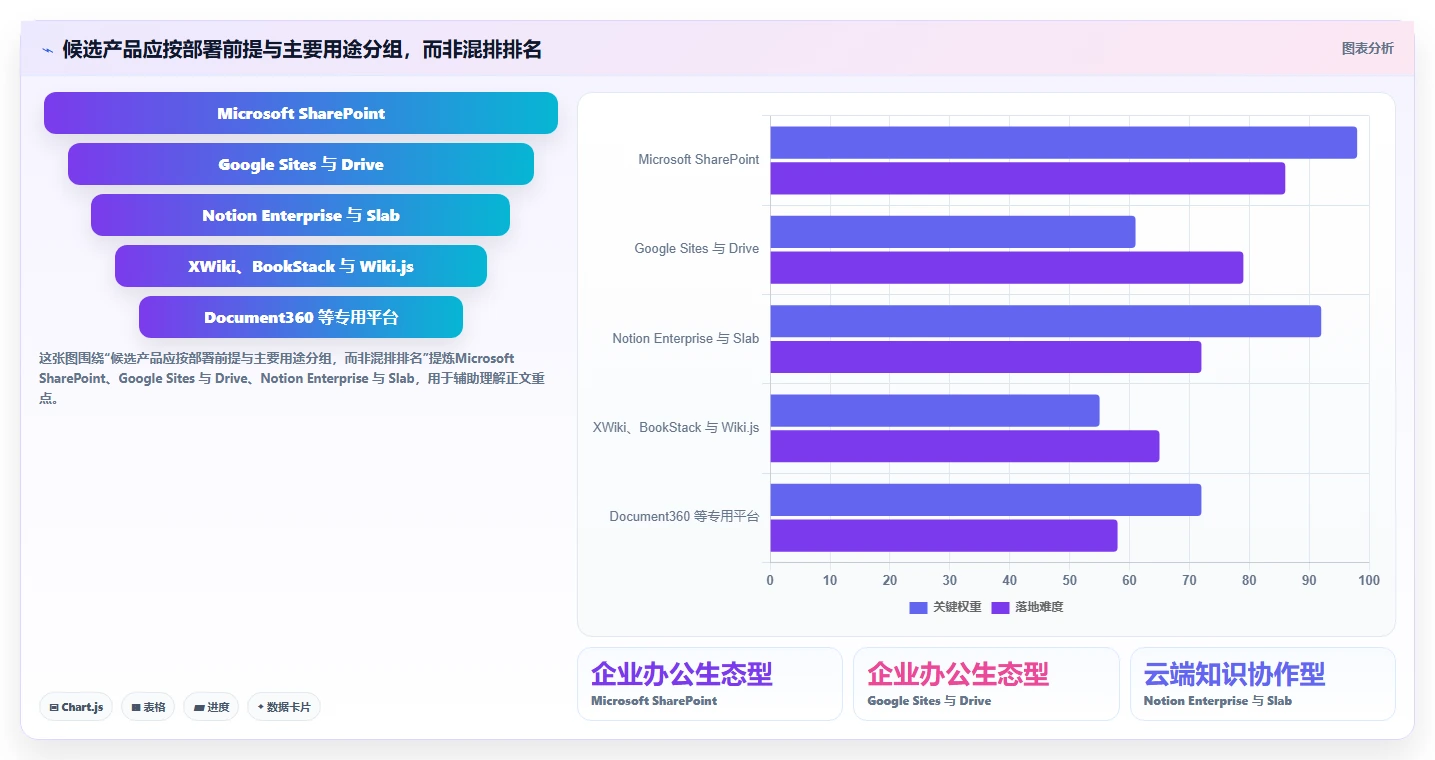
Task: Open the 企业办公生态型 Microsoft SharePoint card
Action: point(710,684)
